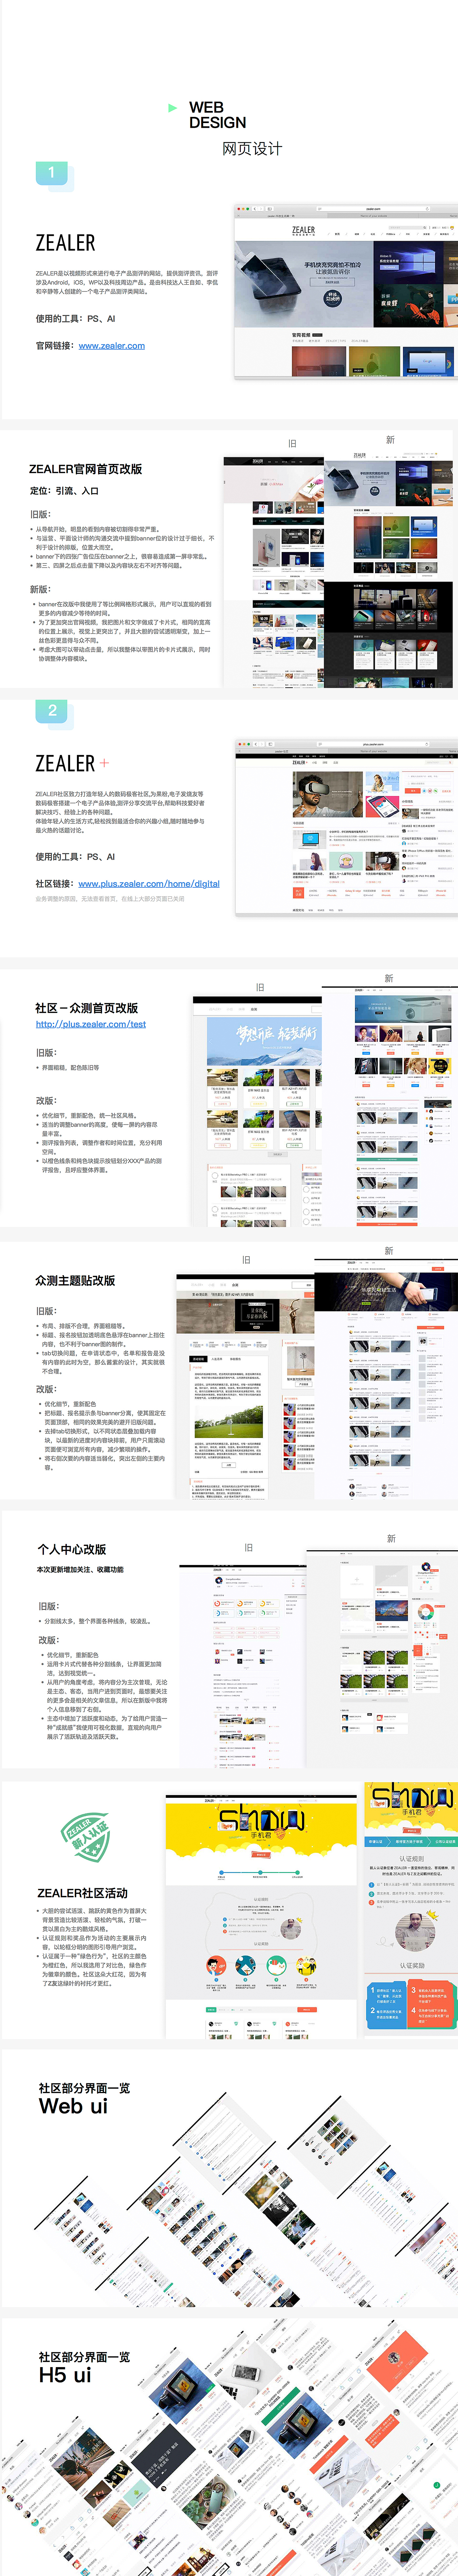Select the 'H5 ui' heading text
Screen dimensions: 458x2576
coord(65,2375)
